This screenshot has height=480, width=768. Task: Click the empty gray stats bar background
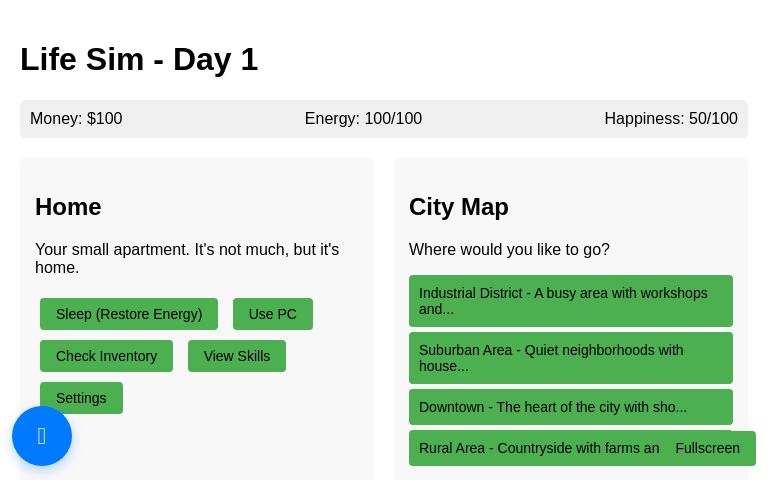click(x=213, y=119)
